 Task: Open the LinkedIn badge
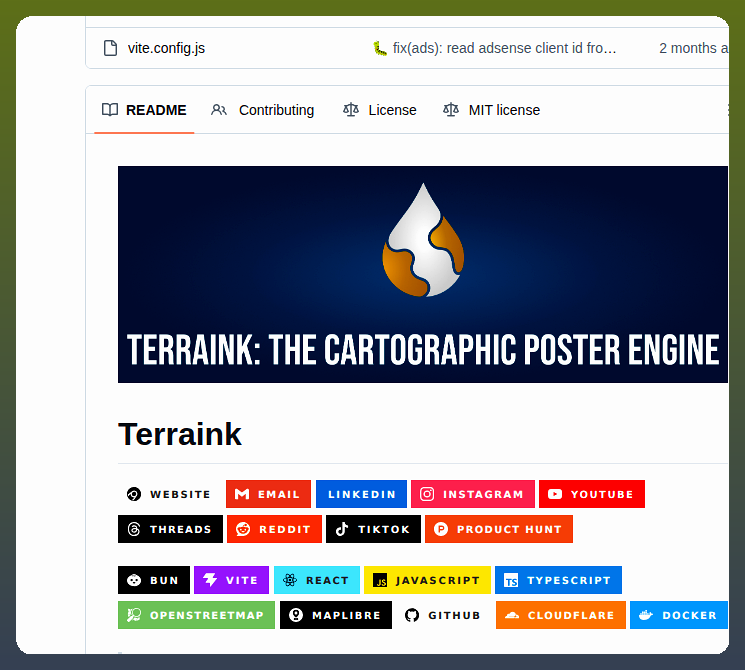pyautogui.click(x=361, y=494)
